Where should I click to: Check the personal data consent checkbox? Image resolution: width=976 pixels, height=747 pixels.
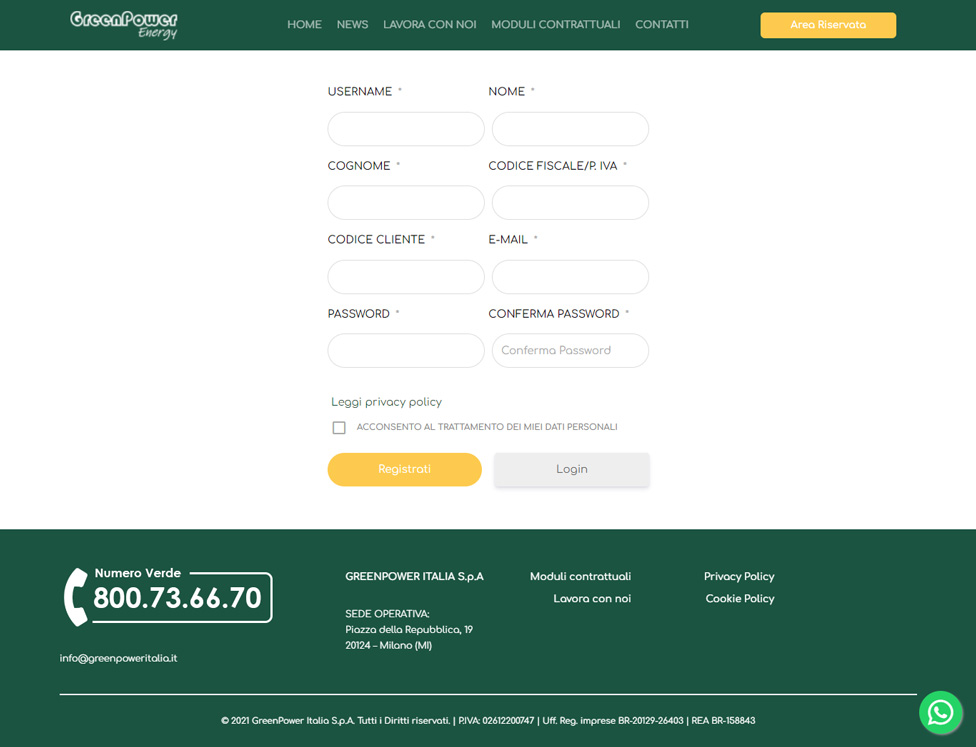point(339,428)
